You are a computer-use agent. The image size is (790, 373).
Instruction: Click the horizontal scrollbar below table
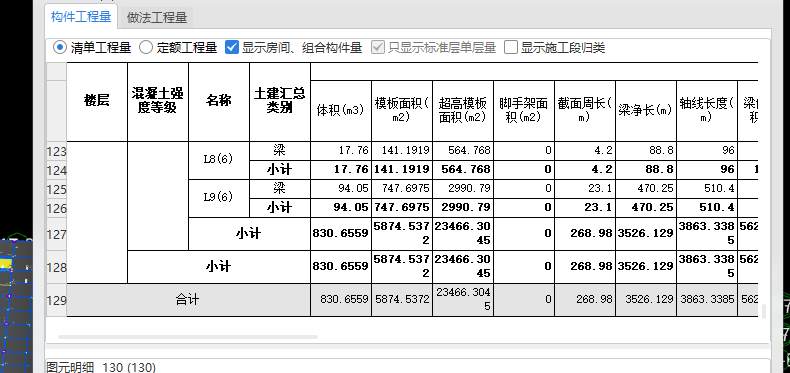(187, 337)
